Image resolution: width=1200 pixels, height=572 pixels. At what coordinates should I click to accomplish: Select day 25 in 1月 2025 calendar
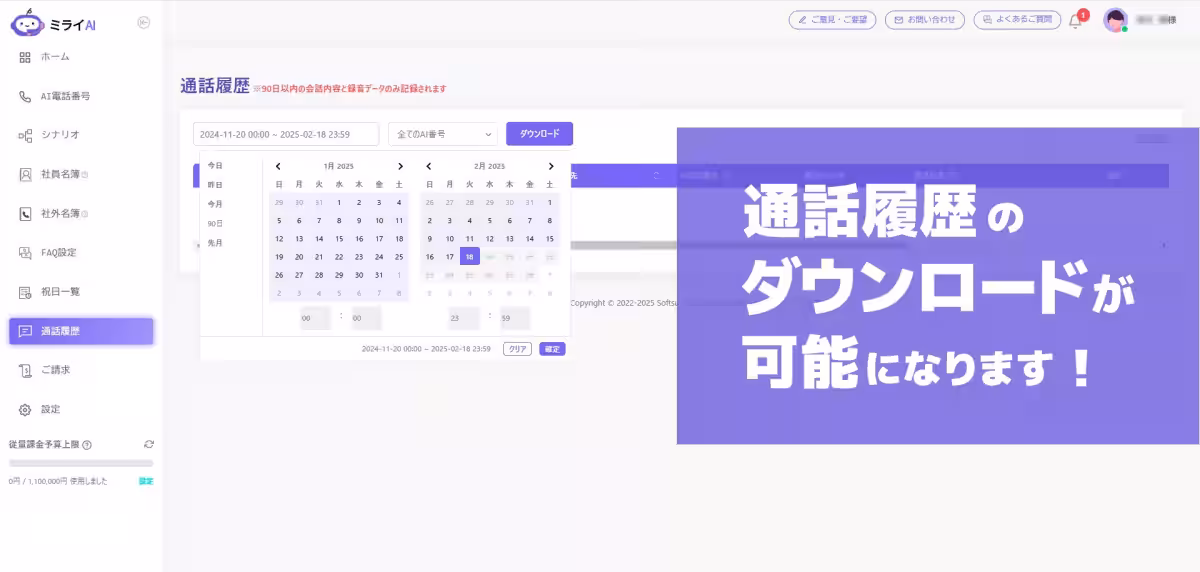coord(399,257)
